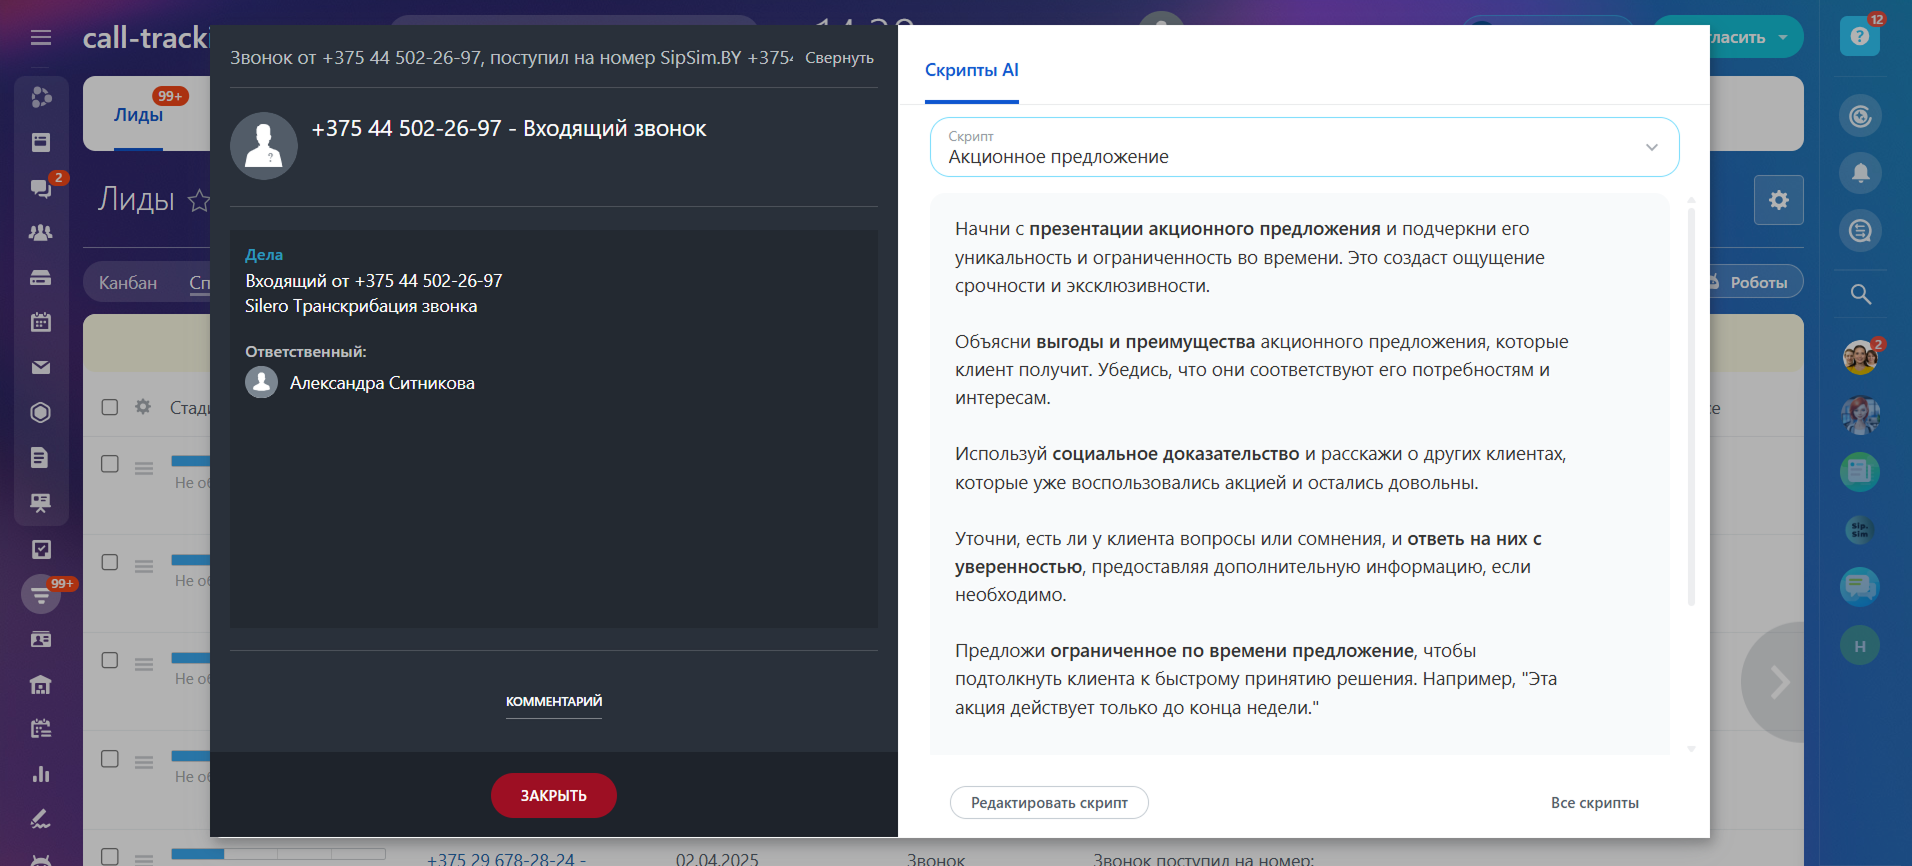Switch to the Скрипты AI tab
Screen dimensions: 1912x866
[971, 70]
